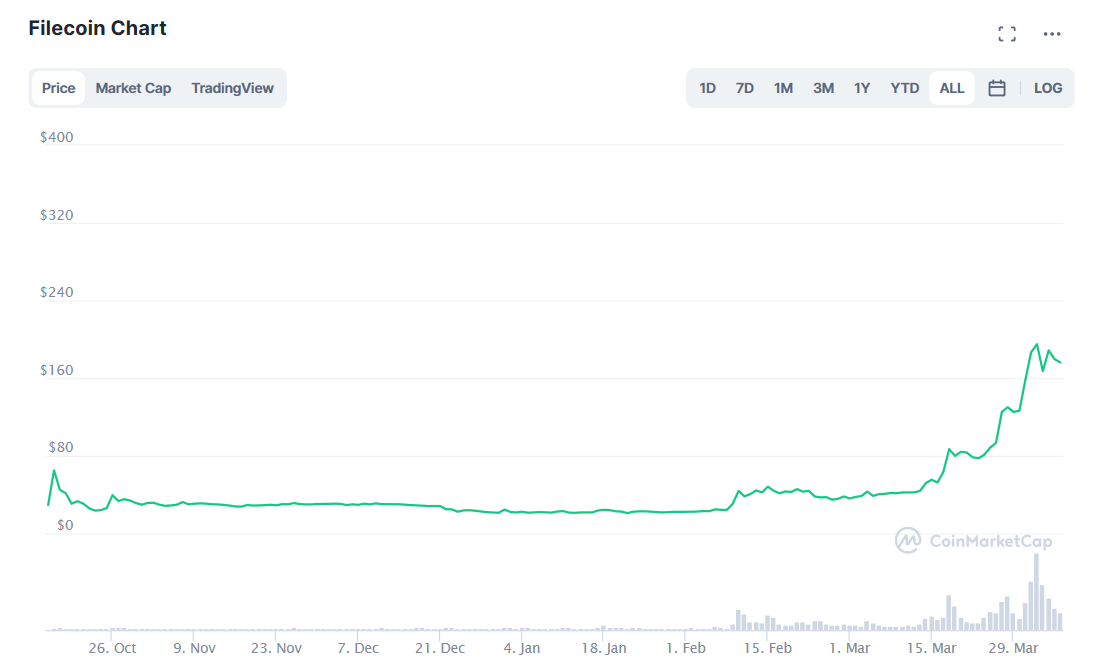Screen dimensions: 1109x669
Task: Toggle LOG scale on the chart
Action: pos(1048,88)
